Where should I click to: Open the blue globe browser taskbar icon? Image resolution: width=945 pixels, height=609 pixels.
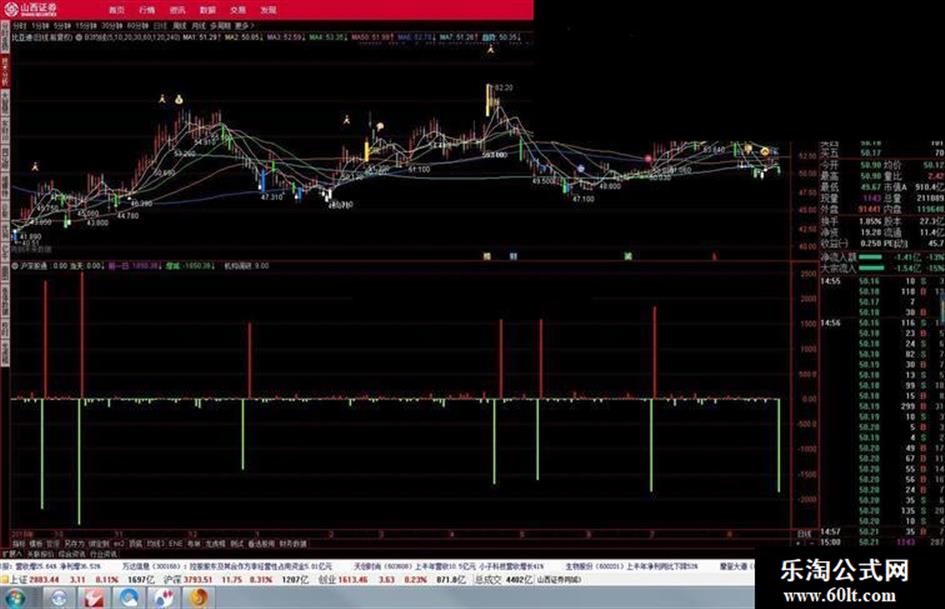tap(60, 598)
